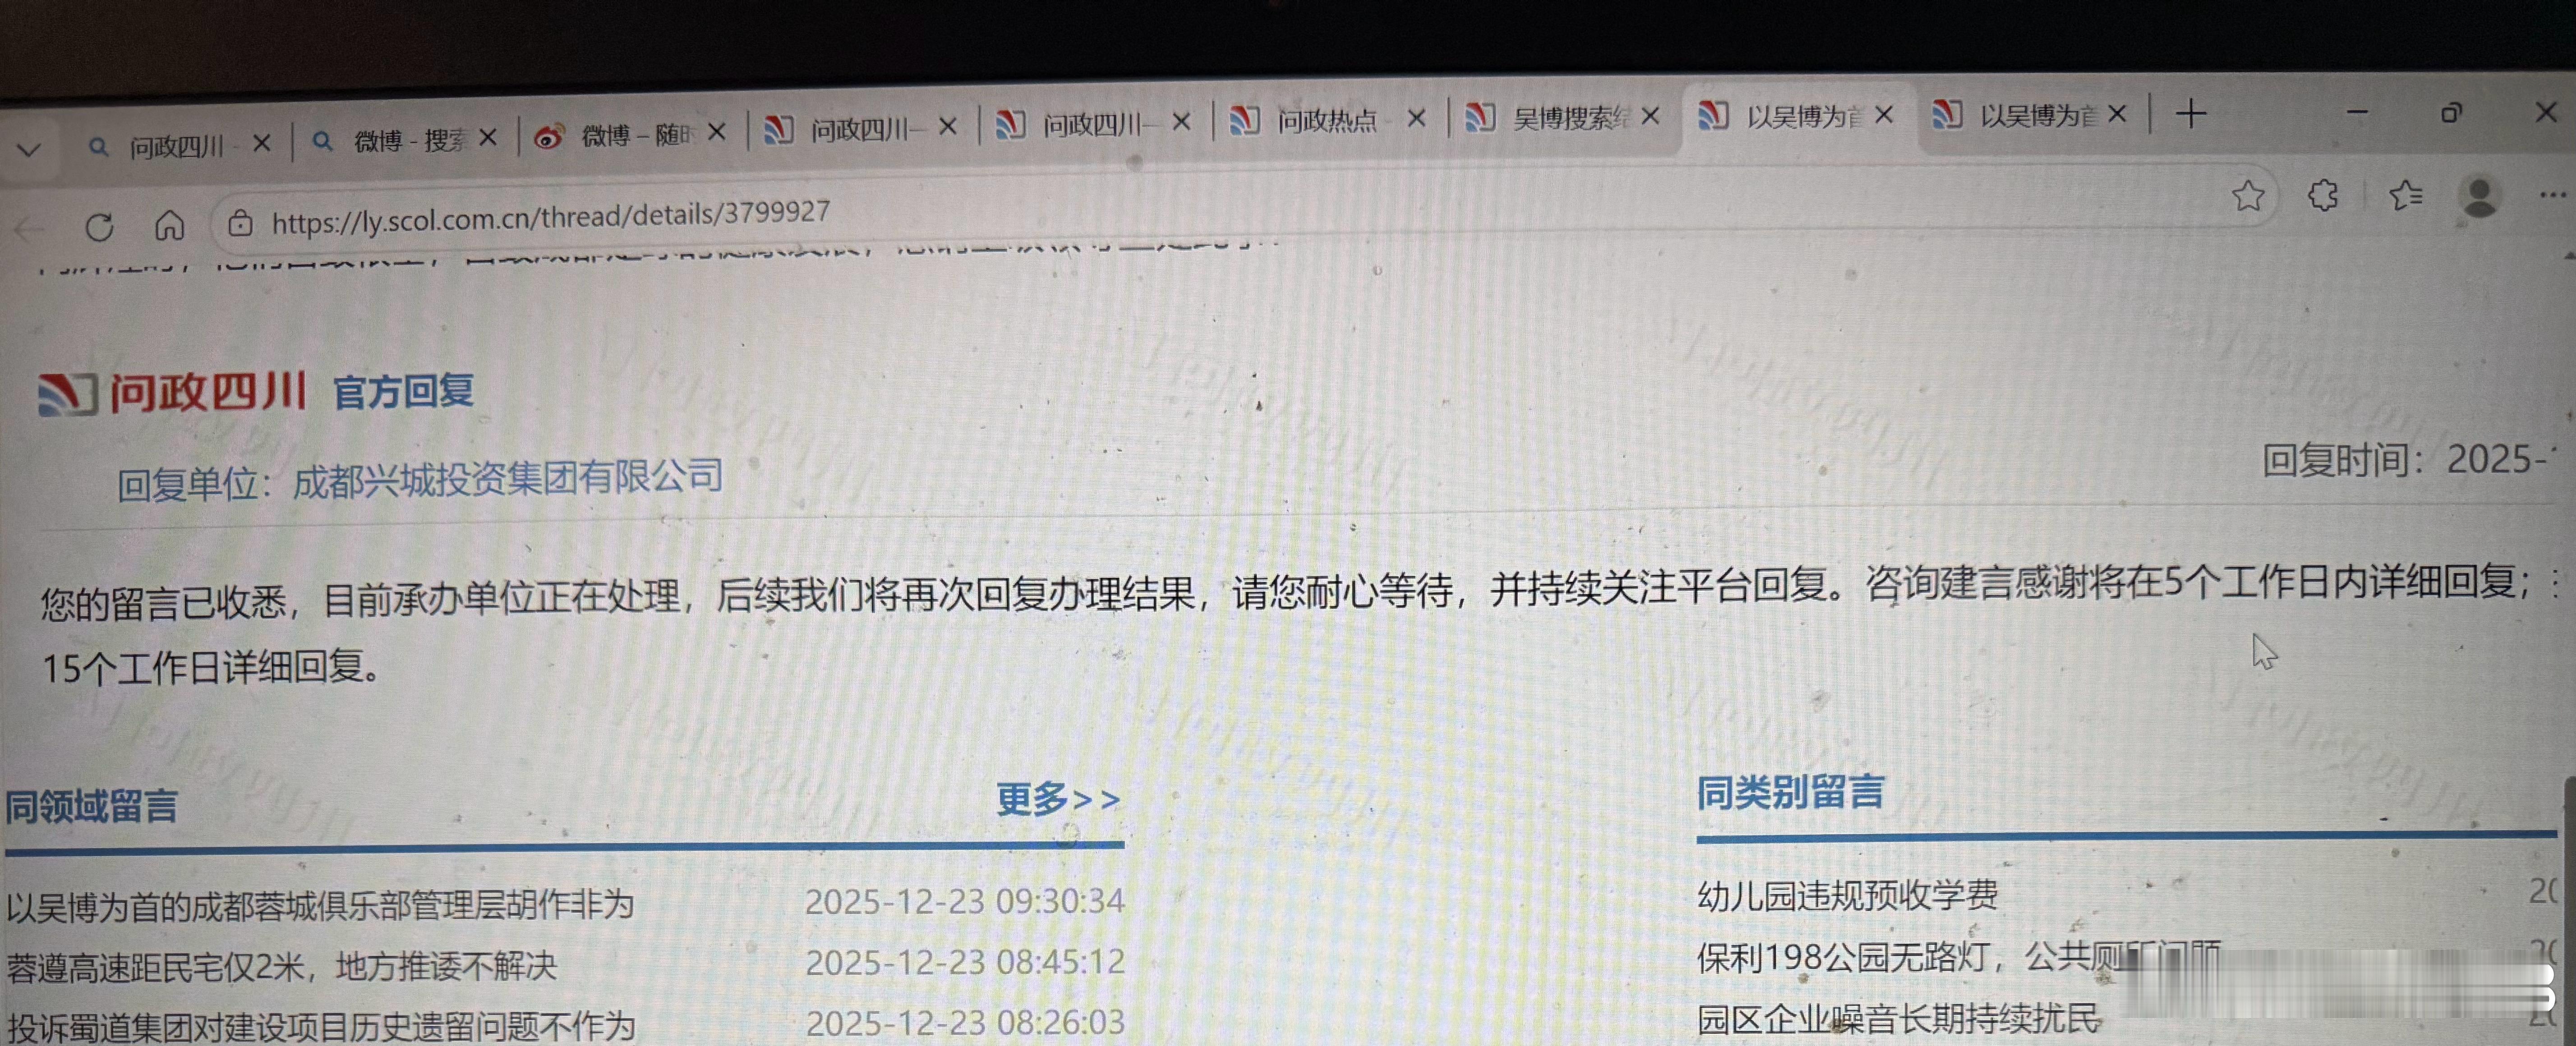
Task: Click the plus icon to open new tab
Action: coord(2190,114)
